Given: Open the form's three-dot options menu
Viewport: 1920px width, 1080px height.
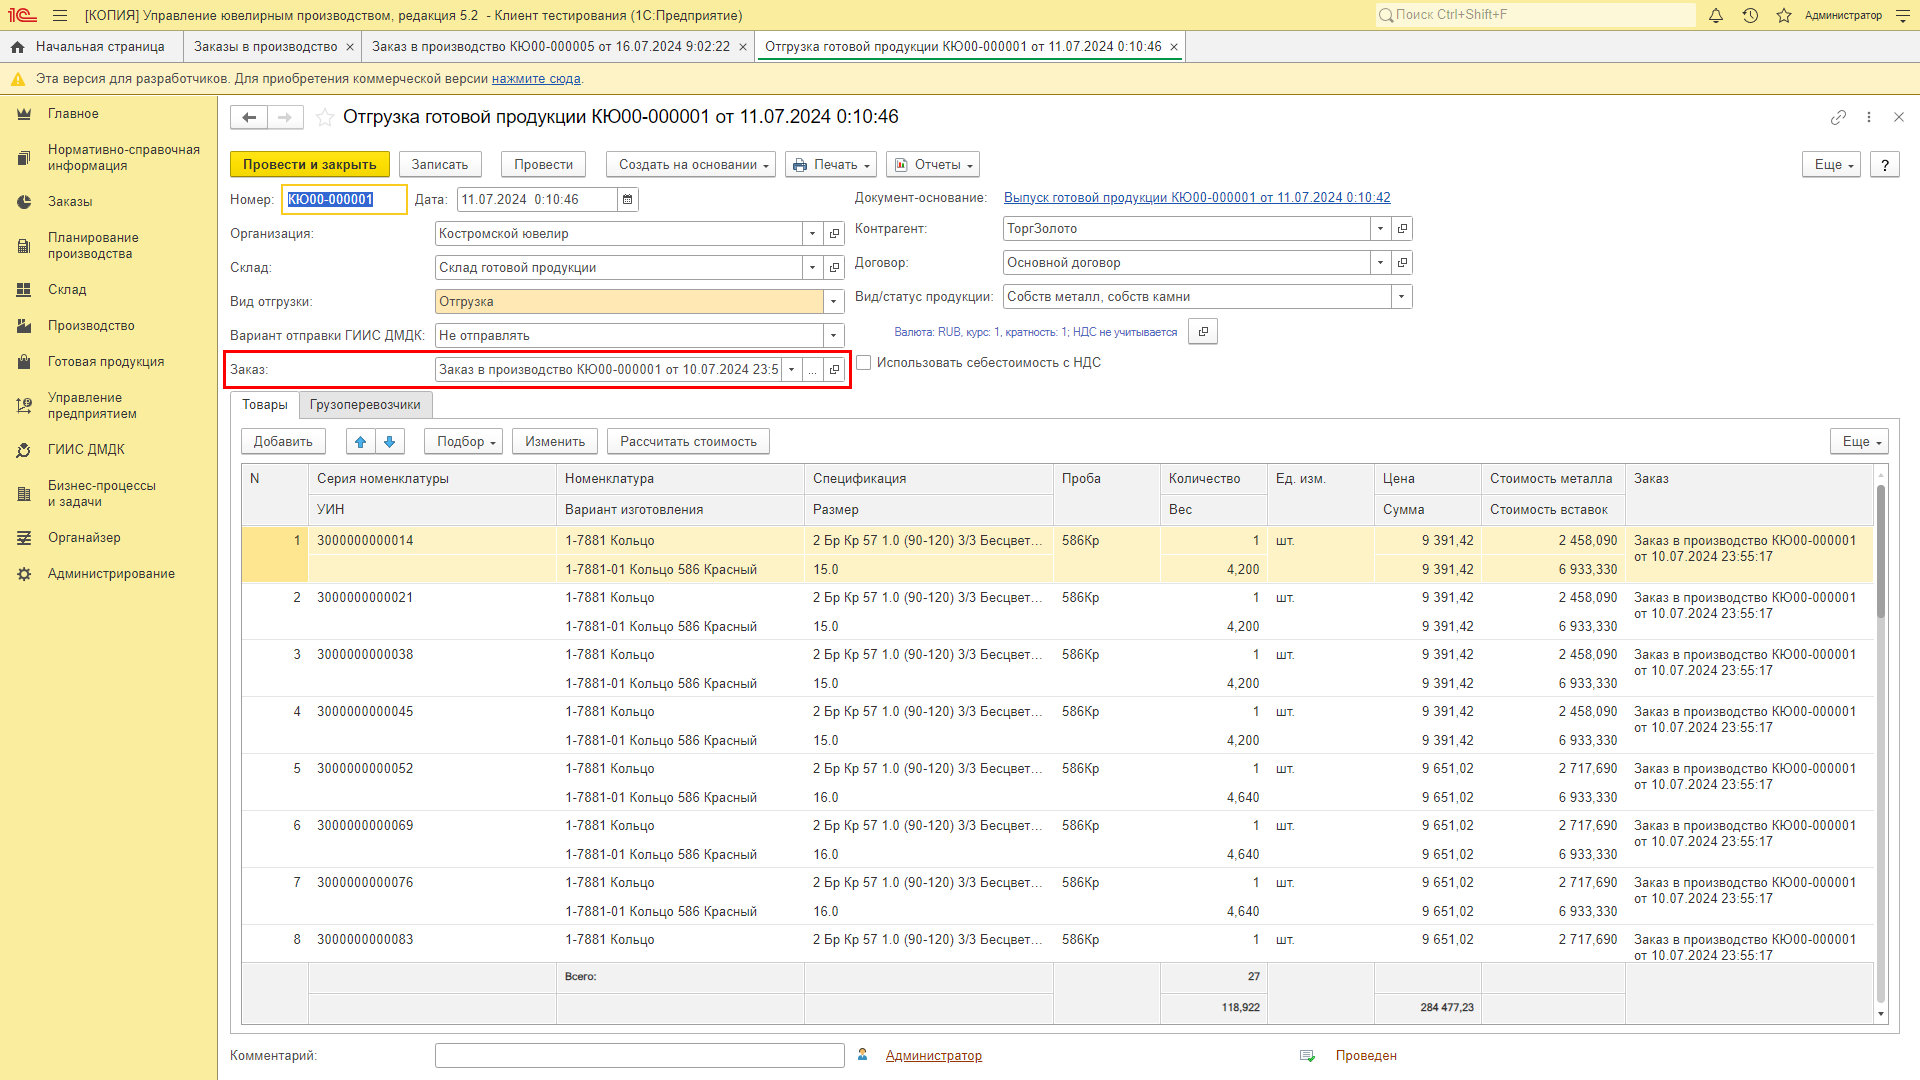Looking at the screenshot, I should tap(1869, 117).
